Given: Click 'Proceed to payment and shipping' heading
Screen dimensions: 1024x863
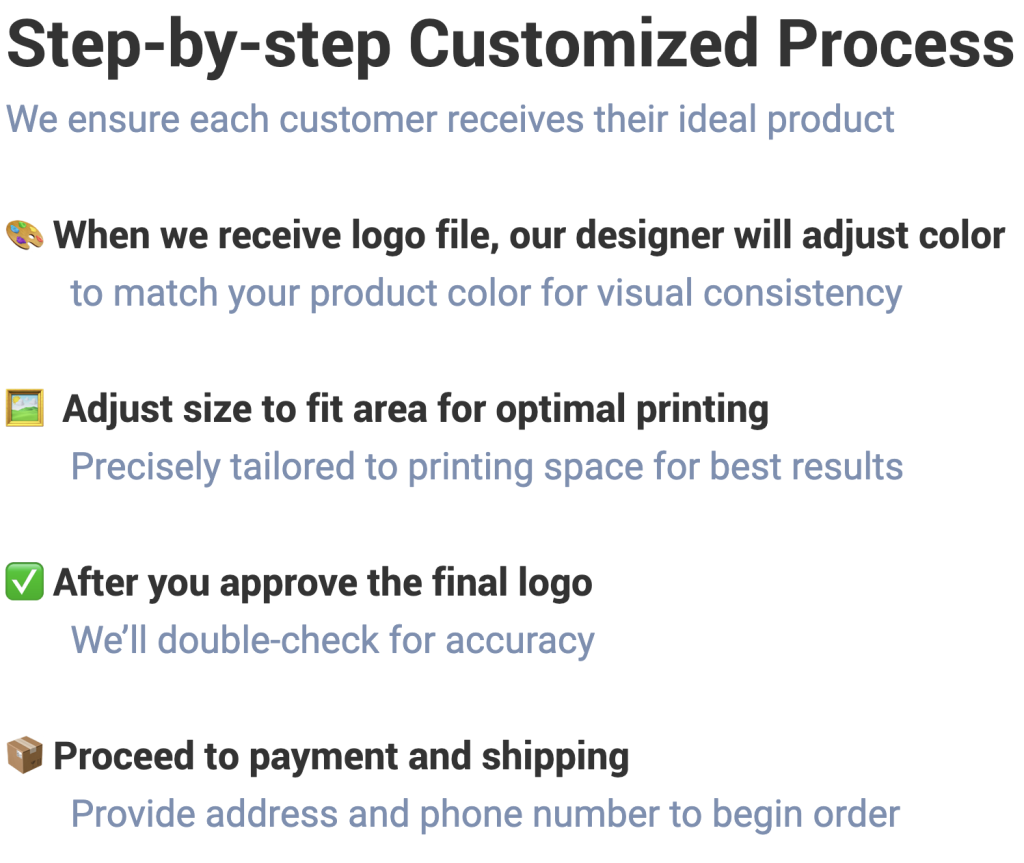Looking at the screenshot, I should (342, 757).
